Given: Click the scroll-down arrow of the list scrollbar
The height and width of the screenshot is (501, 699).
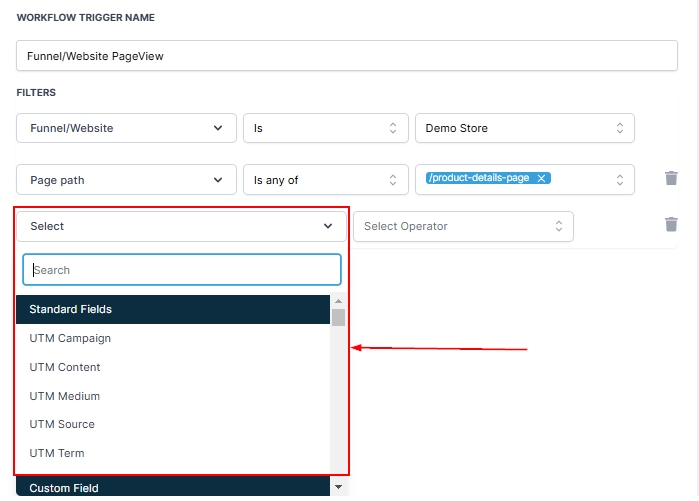Looking at the screenshot, I should click(x=338, y=487).
